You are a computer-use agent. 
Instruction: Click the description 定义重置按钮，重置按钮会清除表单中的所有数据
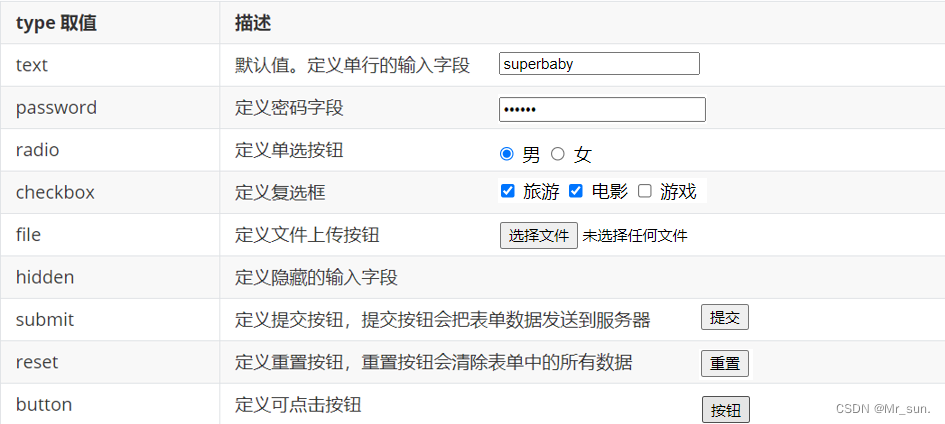(434, 363)
